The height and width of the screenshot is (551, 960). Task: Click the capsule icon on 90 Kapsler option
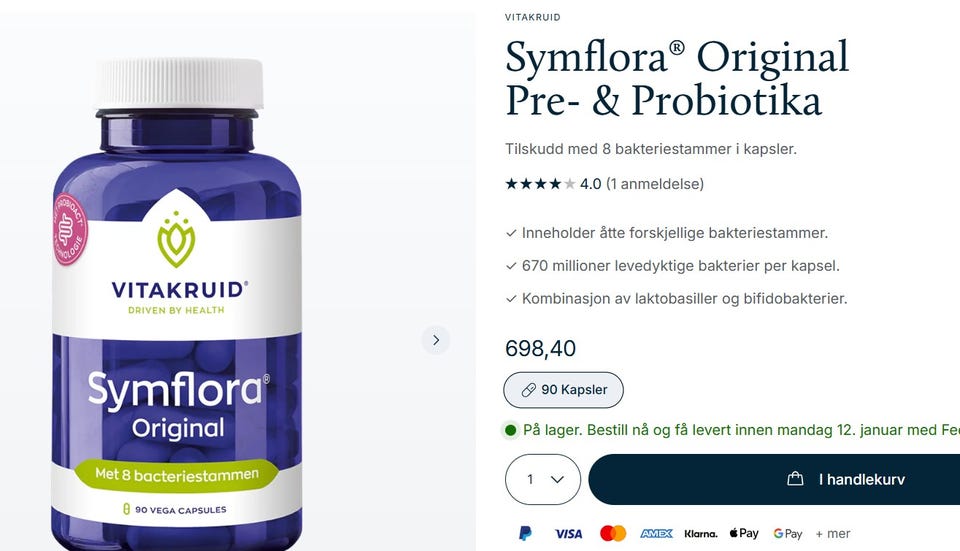(528, 390)
